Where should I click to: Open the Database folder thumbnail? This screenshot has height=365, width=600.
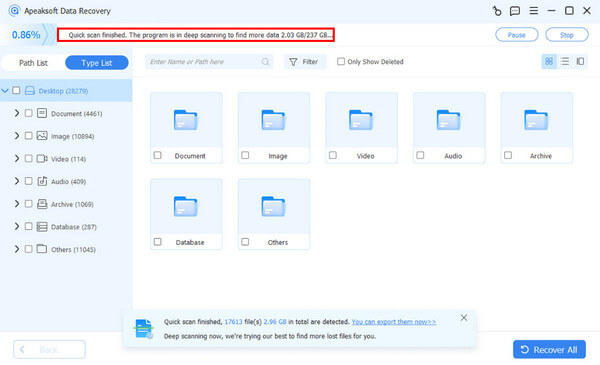[x=186, y=207]
